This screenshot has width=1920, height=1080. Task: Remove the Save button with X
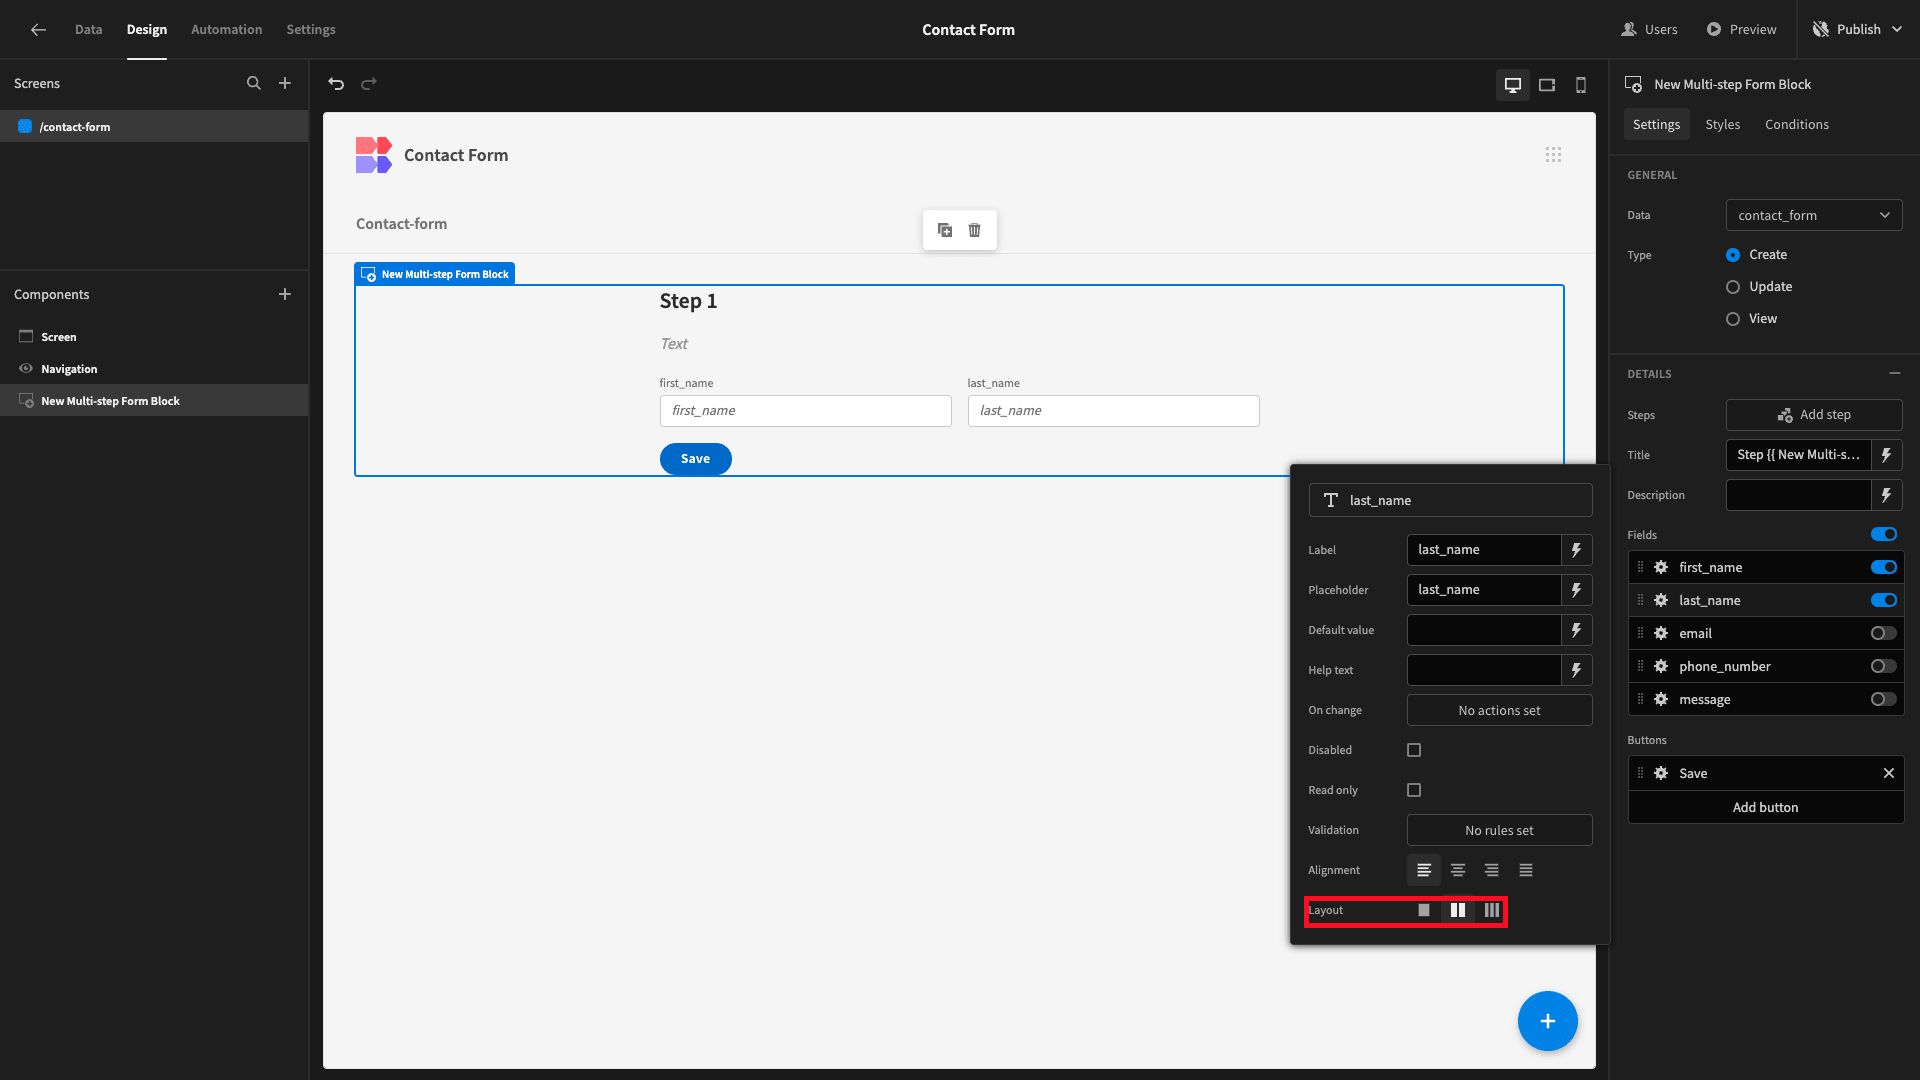1889,773
